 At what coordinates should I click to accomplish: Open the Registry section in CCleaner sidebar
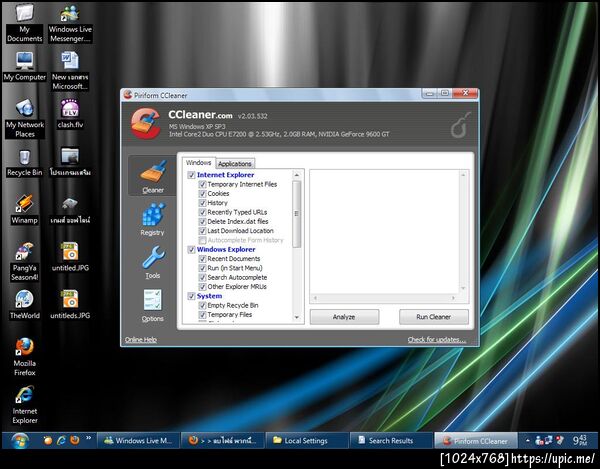click(x=153, y=219)
